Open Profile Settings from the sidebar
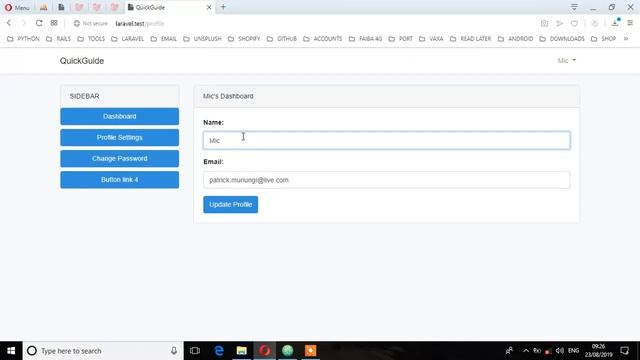The width and height of the screenshot is (640, 360). point(120,138)
